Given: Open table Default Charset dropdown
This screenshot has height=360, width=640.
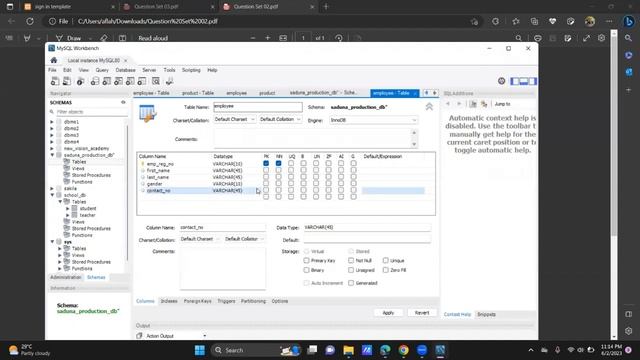Looking at the screenshot, I should (x=235, y=120).
